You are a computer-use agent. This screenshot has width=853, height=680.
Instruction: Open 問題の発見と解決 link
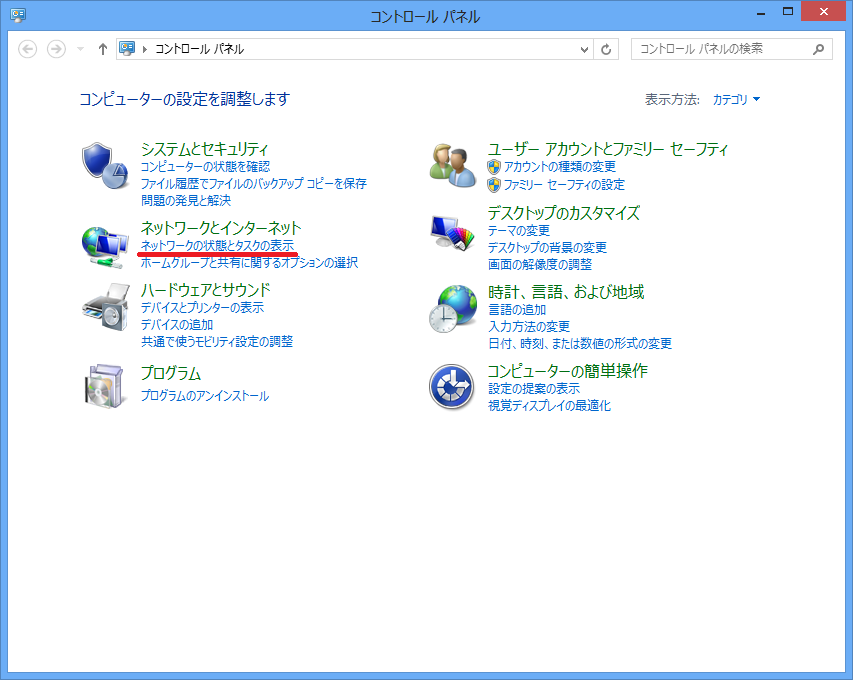click(186, 200)
